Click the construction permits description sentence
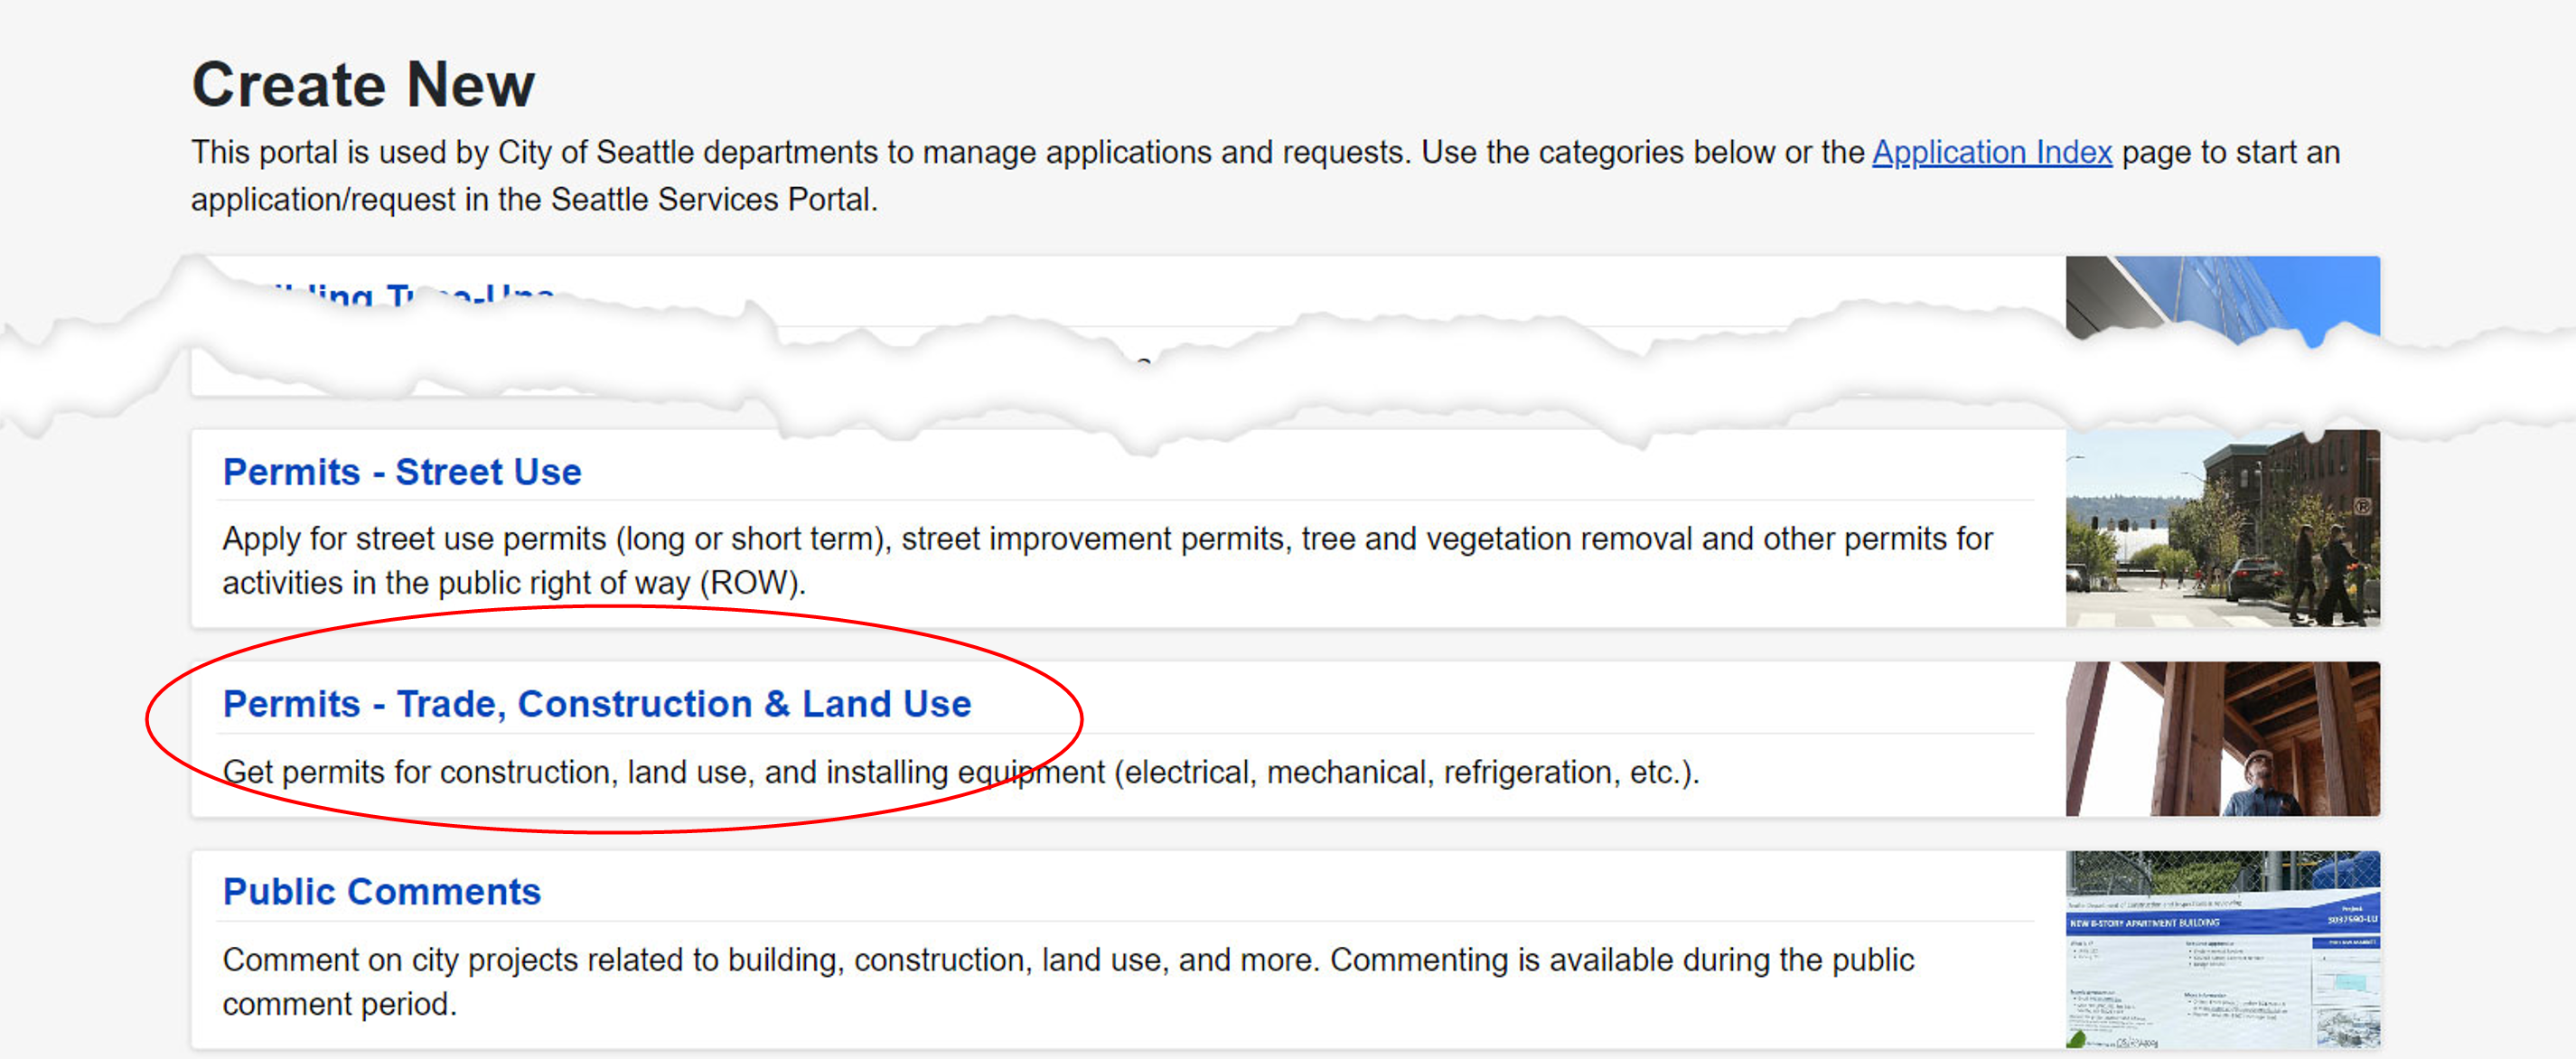 [x=960, y=772]
